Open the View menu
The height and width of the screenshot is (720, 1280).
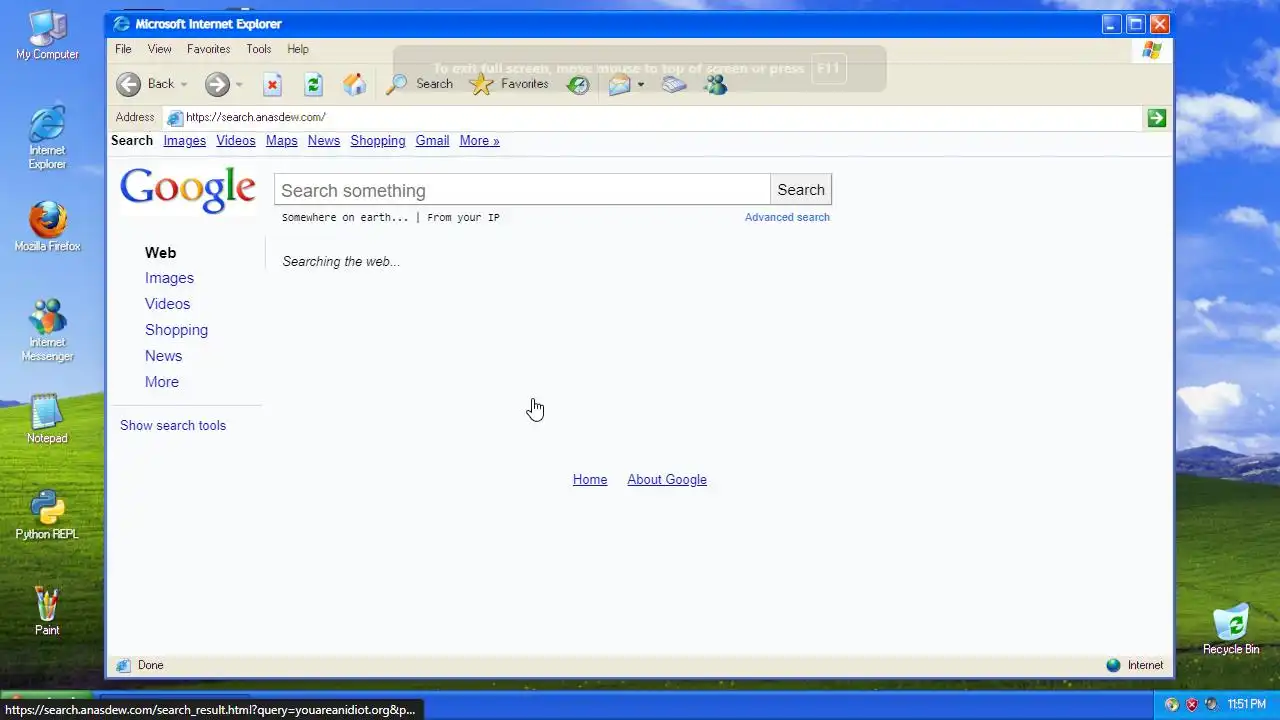point(159,49)
